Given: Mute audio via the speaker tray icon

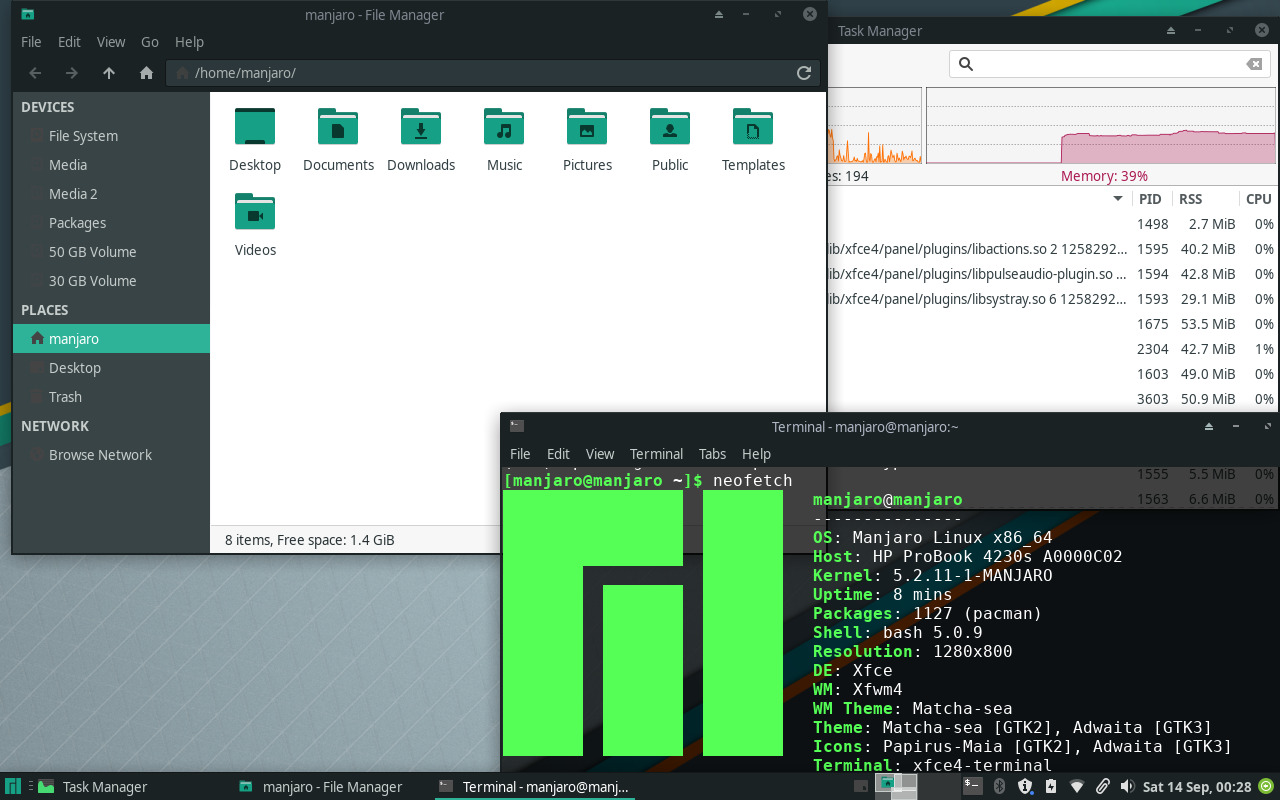Looking at the screenshot, I should point(1128,787).
